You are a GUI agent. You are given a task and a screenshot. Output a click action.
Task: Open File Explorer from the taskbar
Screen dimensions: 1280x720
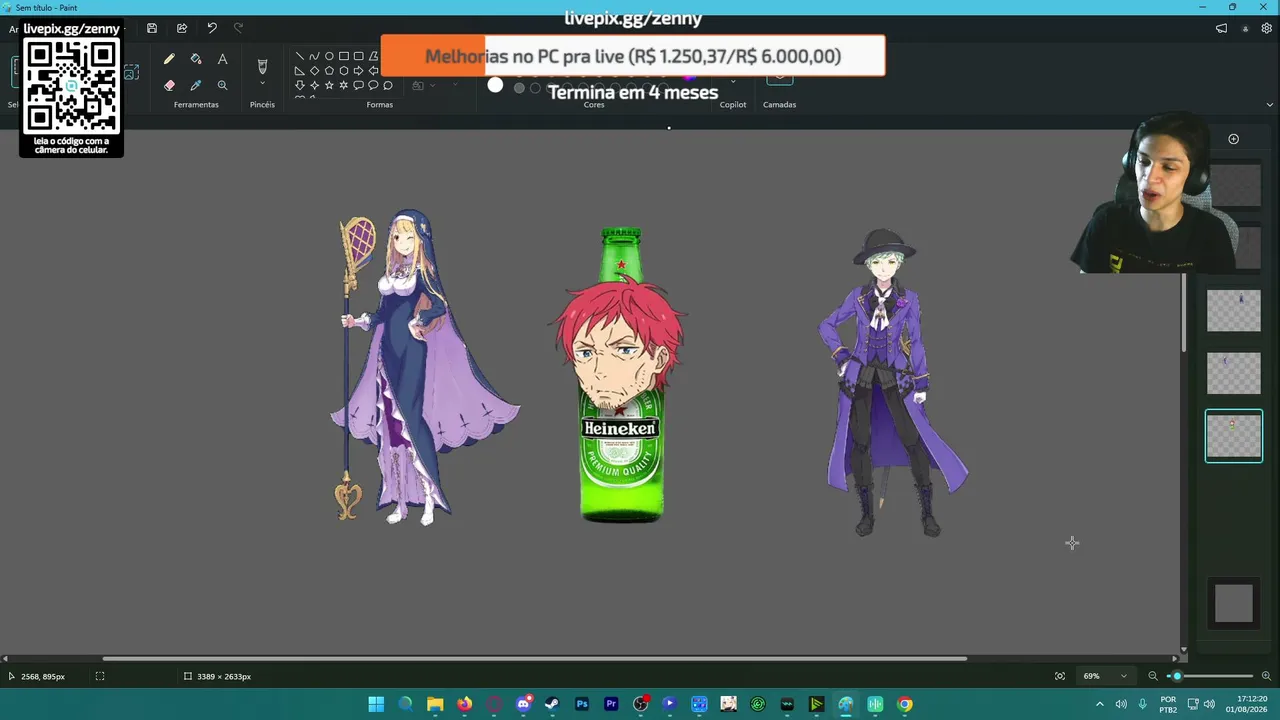[x=435, y=704]
